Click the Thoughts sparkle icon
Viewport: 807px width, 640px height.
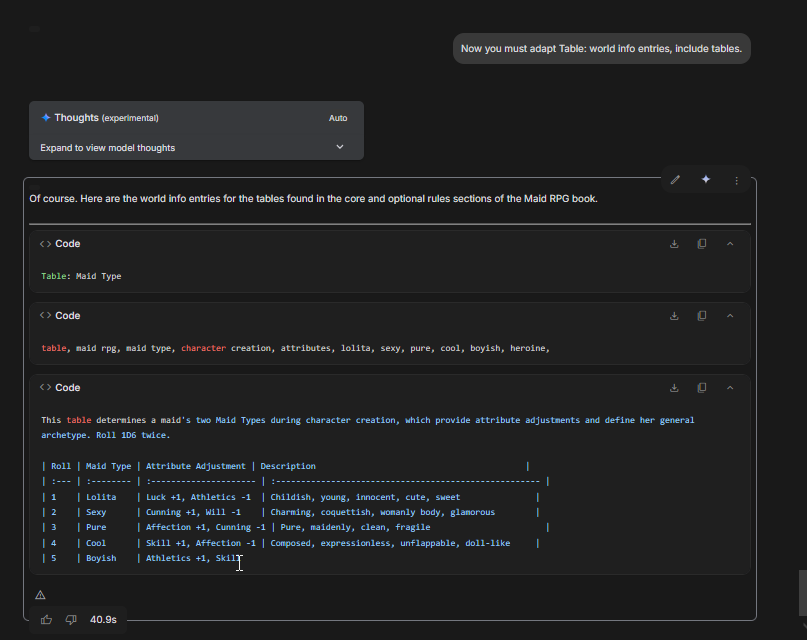click(x=46, y=118)
